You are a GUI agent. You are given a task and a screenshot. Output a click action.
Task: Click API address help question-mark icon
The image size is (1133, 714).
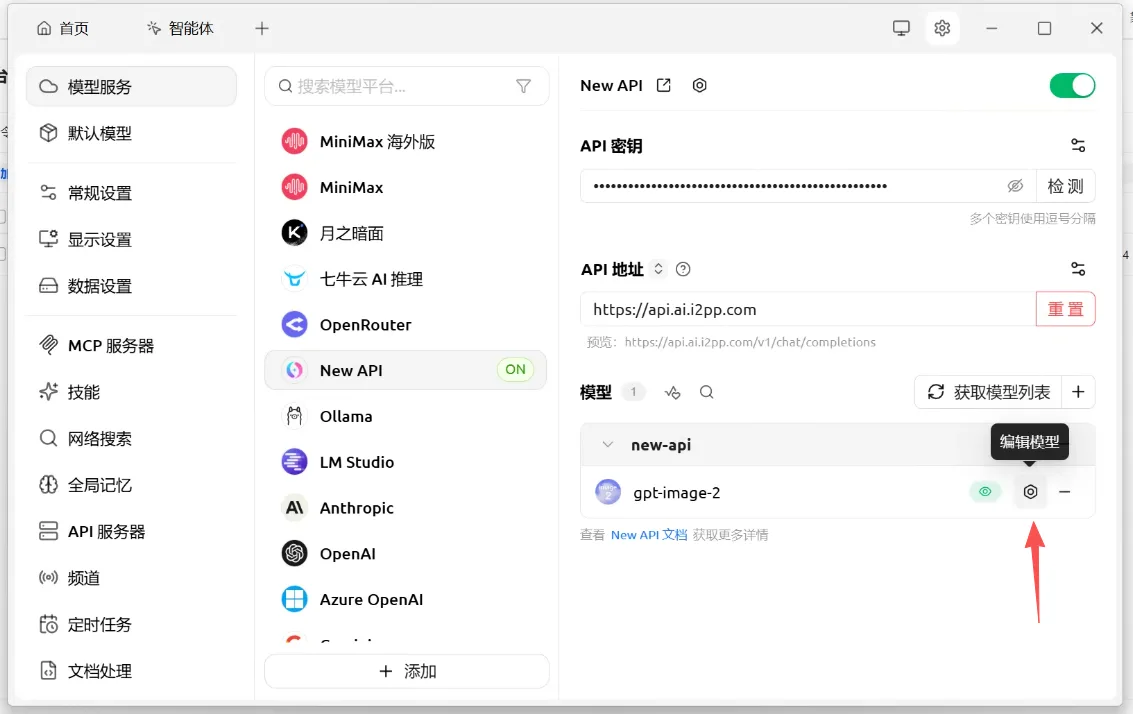[x=683, y=269]
